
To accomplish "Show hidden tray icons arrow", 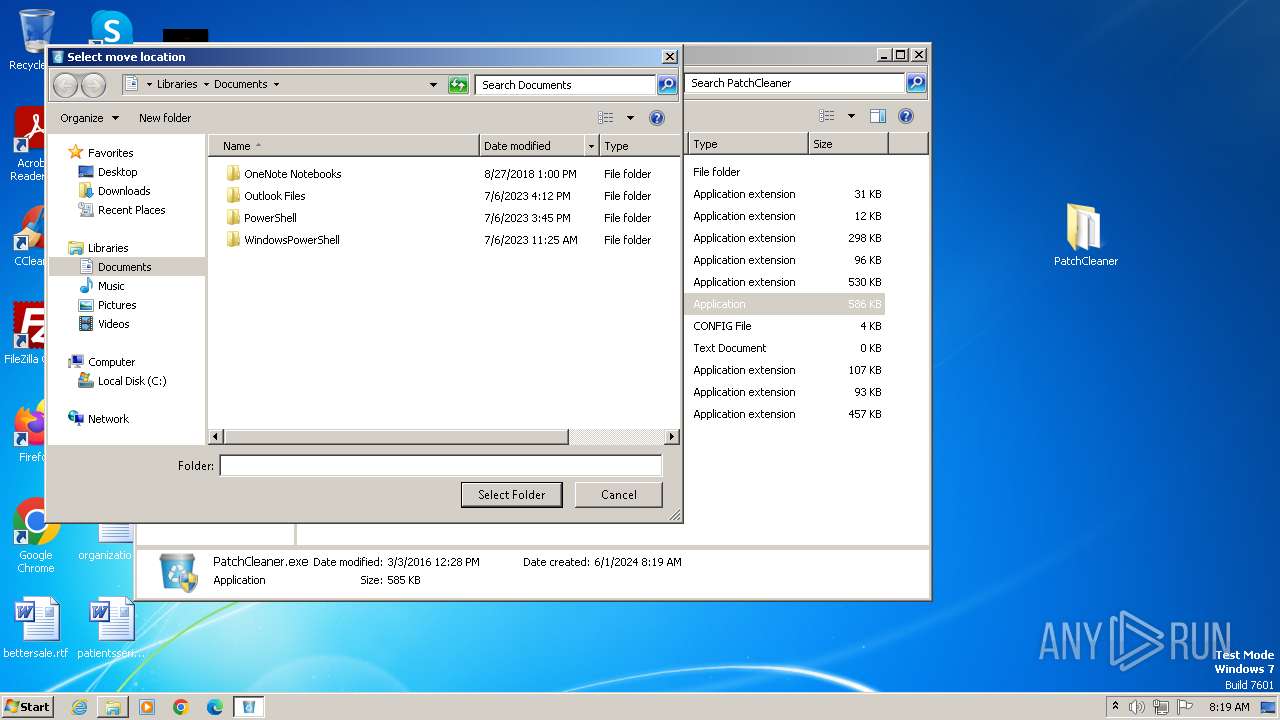I will [x=1115, y=706].
